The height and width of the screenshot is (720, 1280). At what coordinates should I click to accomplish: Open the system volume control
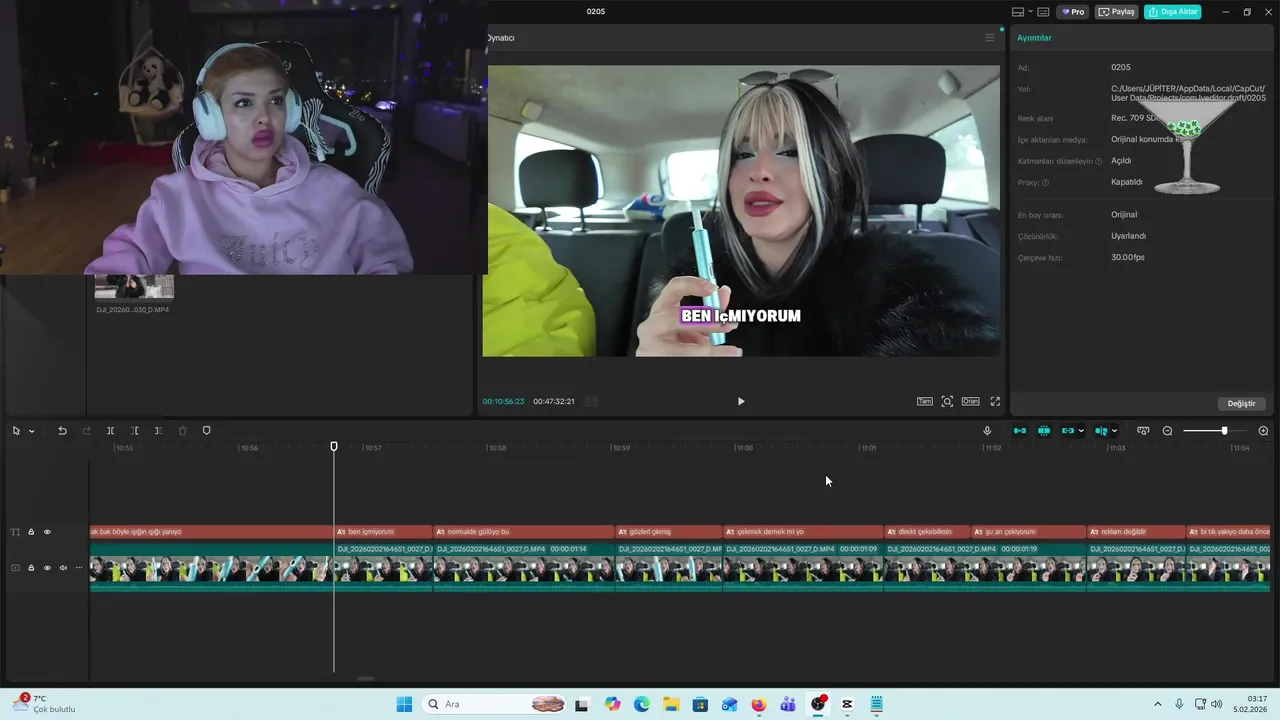click(1216, 704)
